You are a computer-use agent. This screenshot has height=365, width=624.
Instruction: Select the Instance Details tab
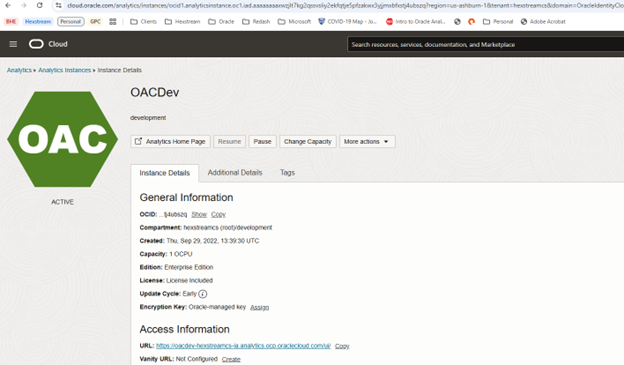coord(164,173)
